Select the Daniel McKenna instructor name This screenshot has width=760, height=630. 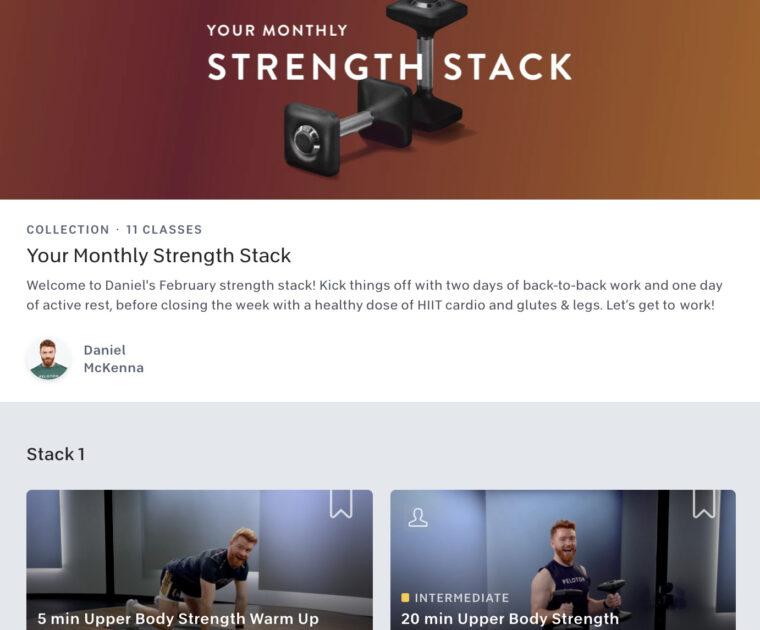[x=113, y=359]
